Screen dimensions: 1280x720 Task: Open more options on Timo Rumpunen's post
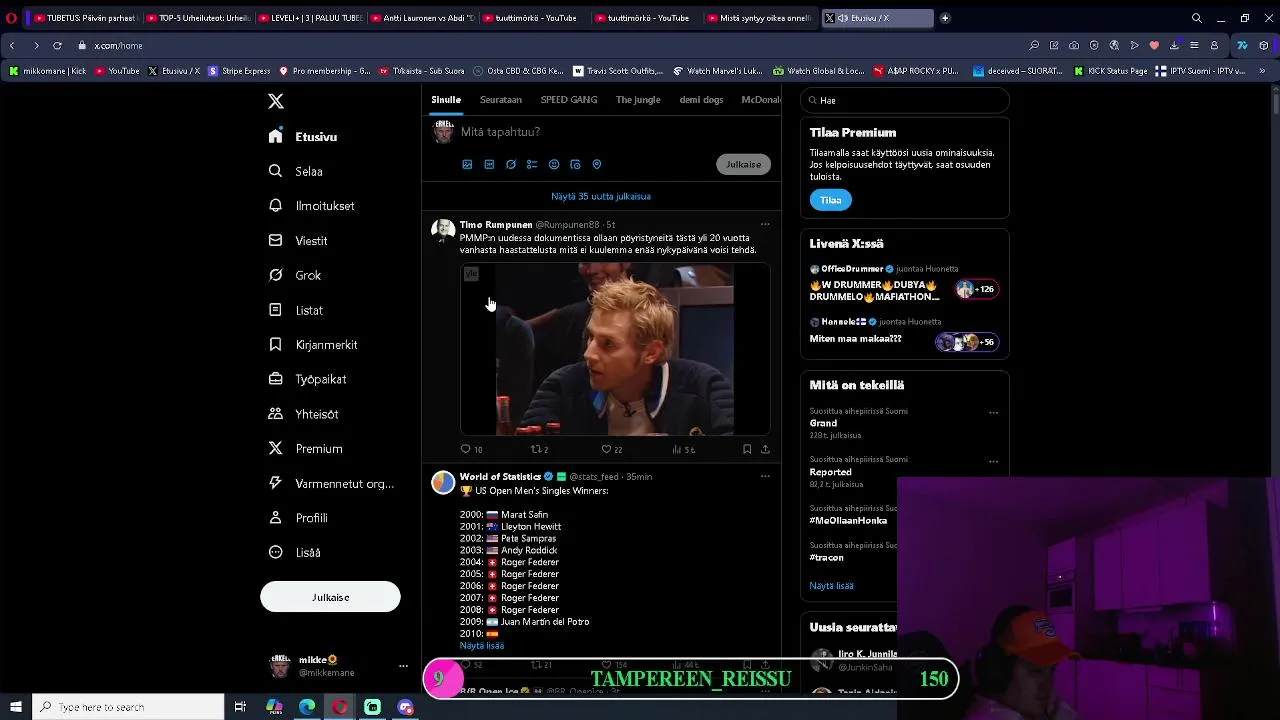(765, 225)
